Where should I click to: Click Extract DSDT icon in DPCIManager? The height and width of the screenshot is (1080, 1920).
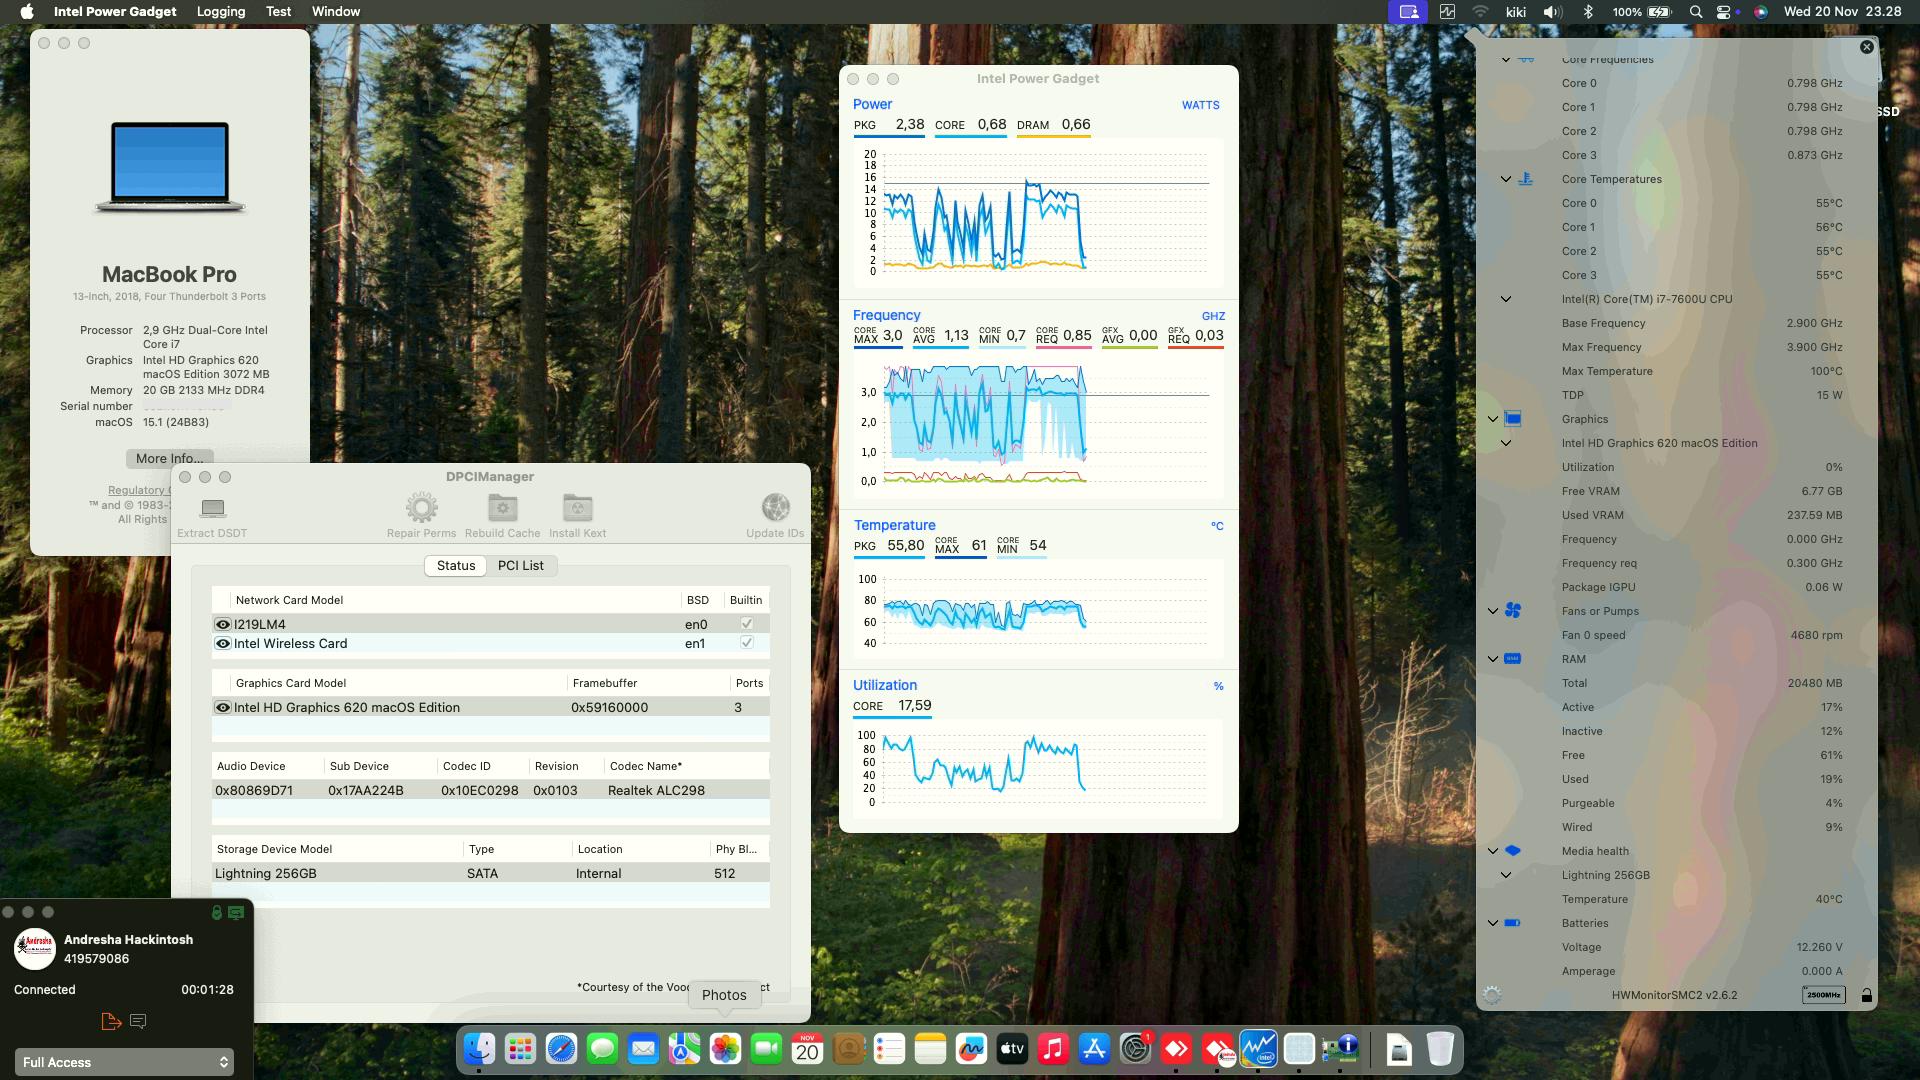(x=212, y=508)
